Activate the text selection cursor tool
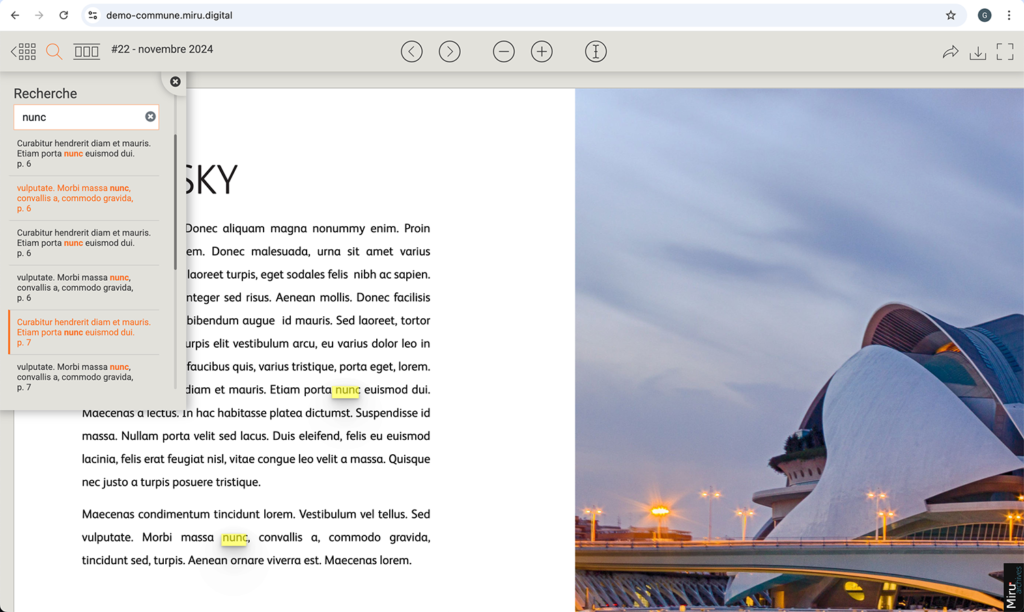The height and width of the screenshot is (612, 1024). (596, 52)
